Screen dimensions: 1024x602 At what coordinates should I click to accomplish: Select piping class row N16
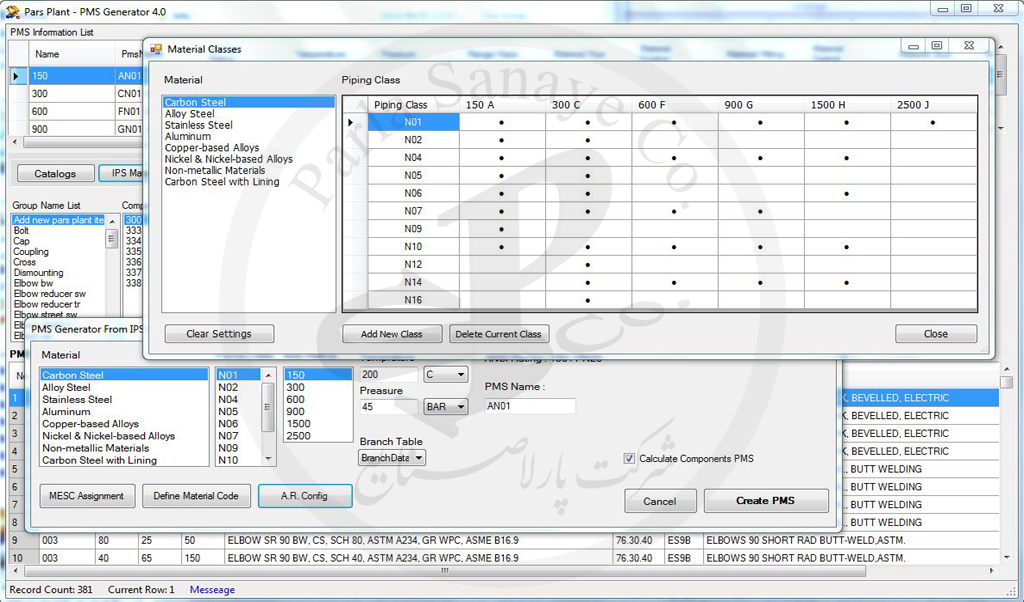pyautogui.click(x=413, y=300)
